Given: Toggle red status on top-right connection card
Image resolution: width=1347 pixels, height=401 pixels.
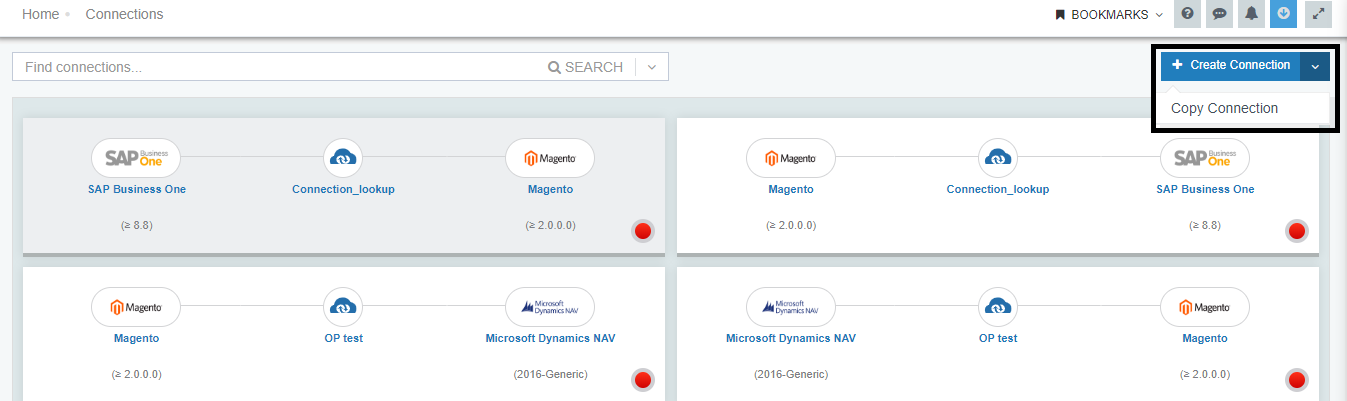Looking at the screenshot, I should click(x=1297, y=231).
